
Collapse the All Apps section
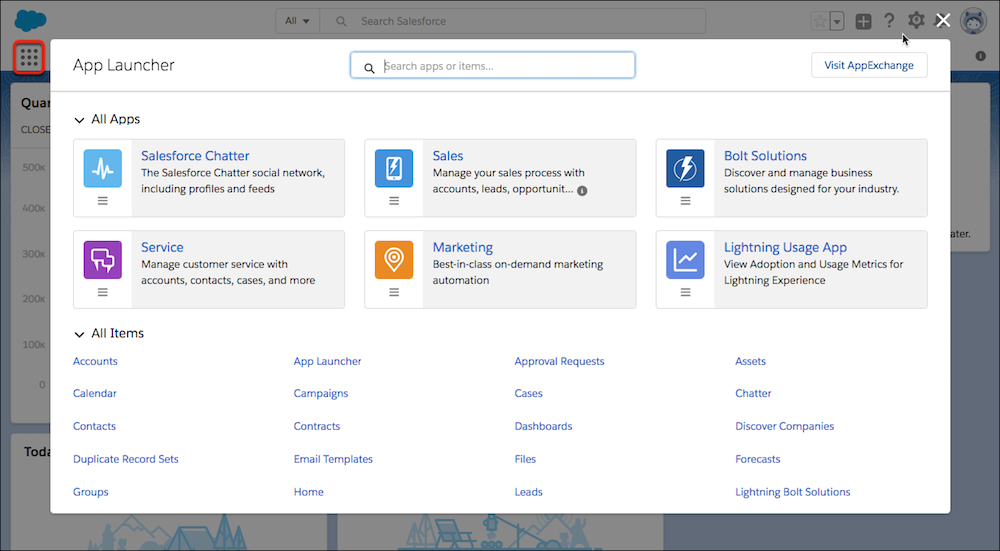(79, 120)
